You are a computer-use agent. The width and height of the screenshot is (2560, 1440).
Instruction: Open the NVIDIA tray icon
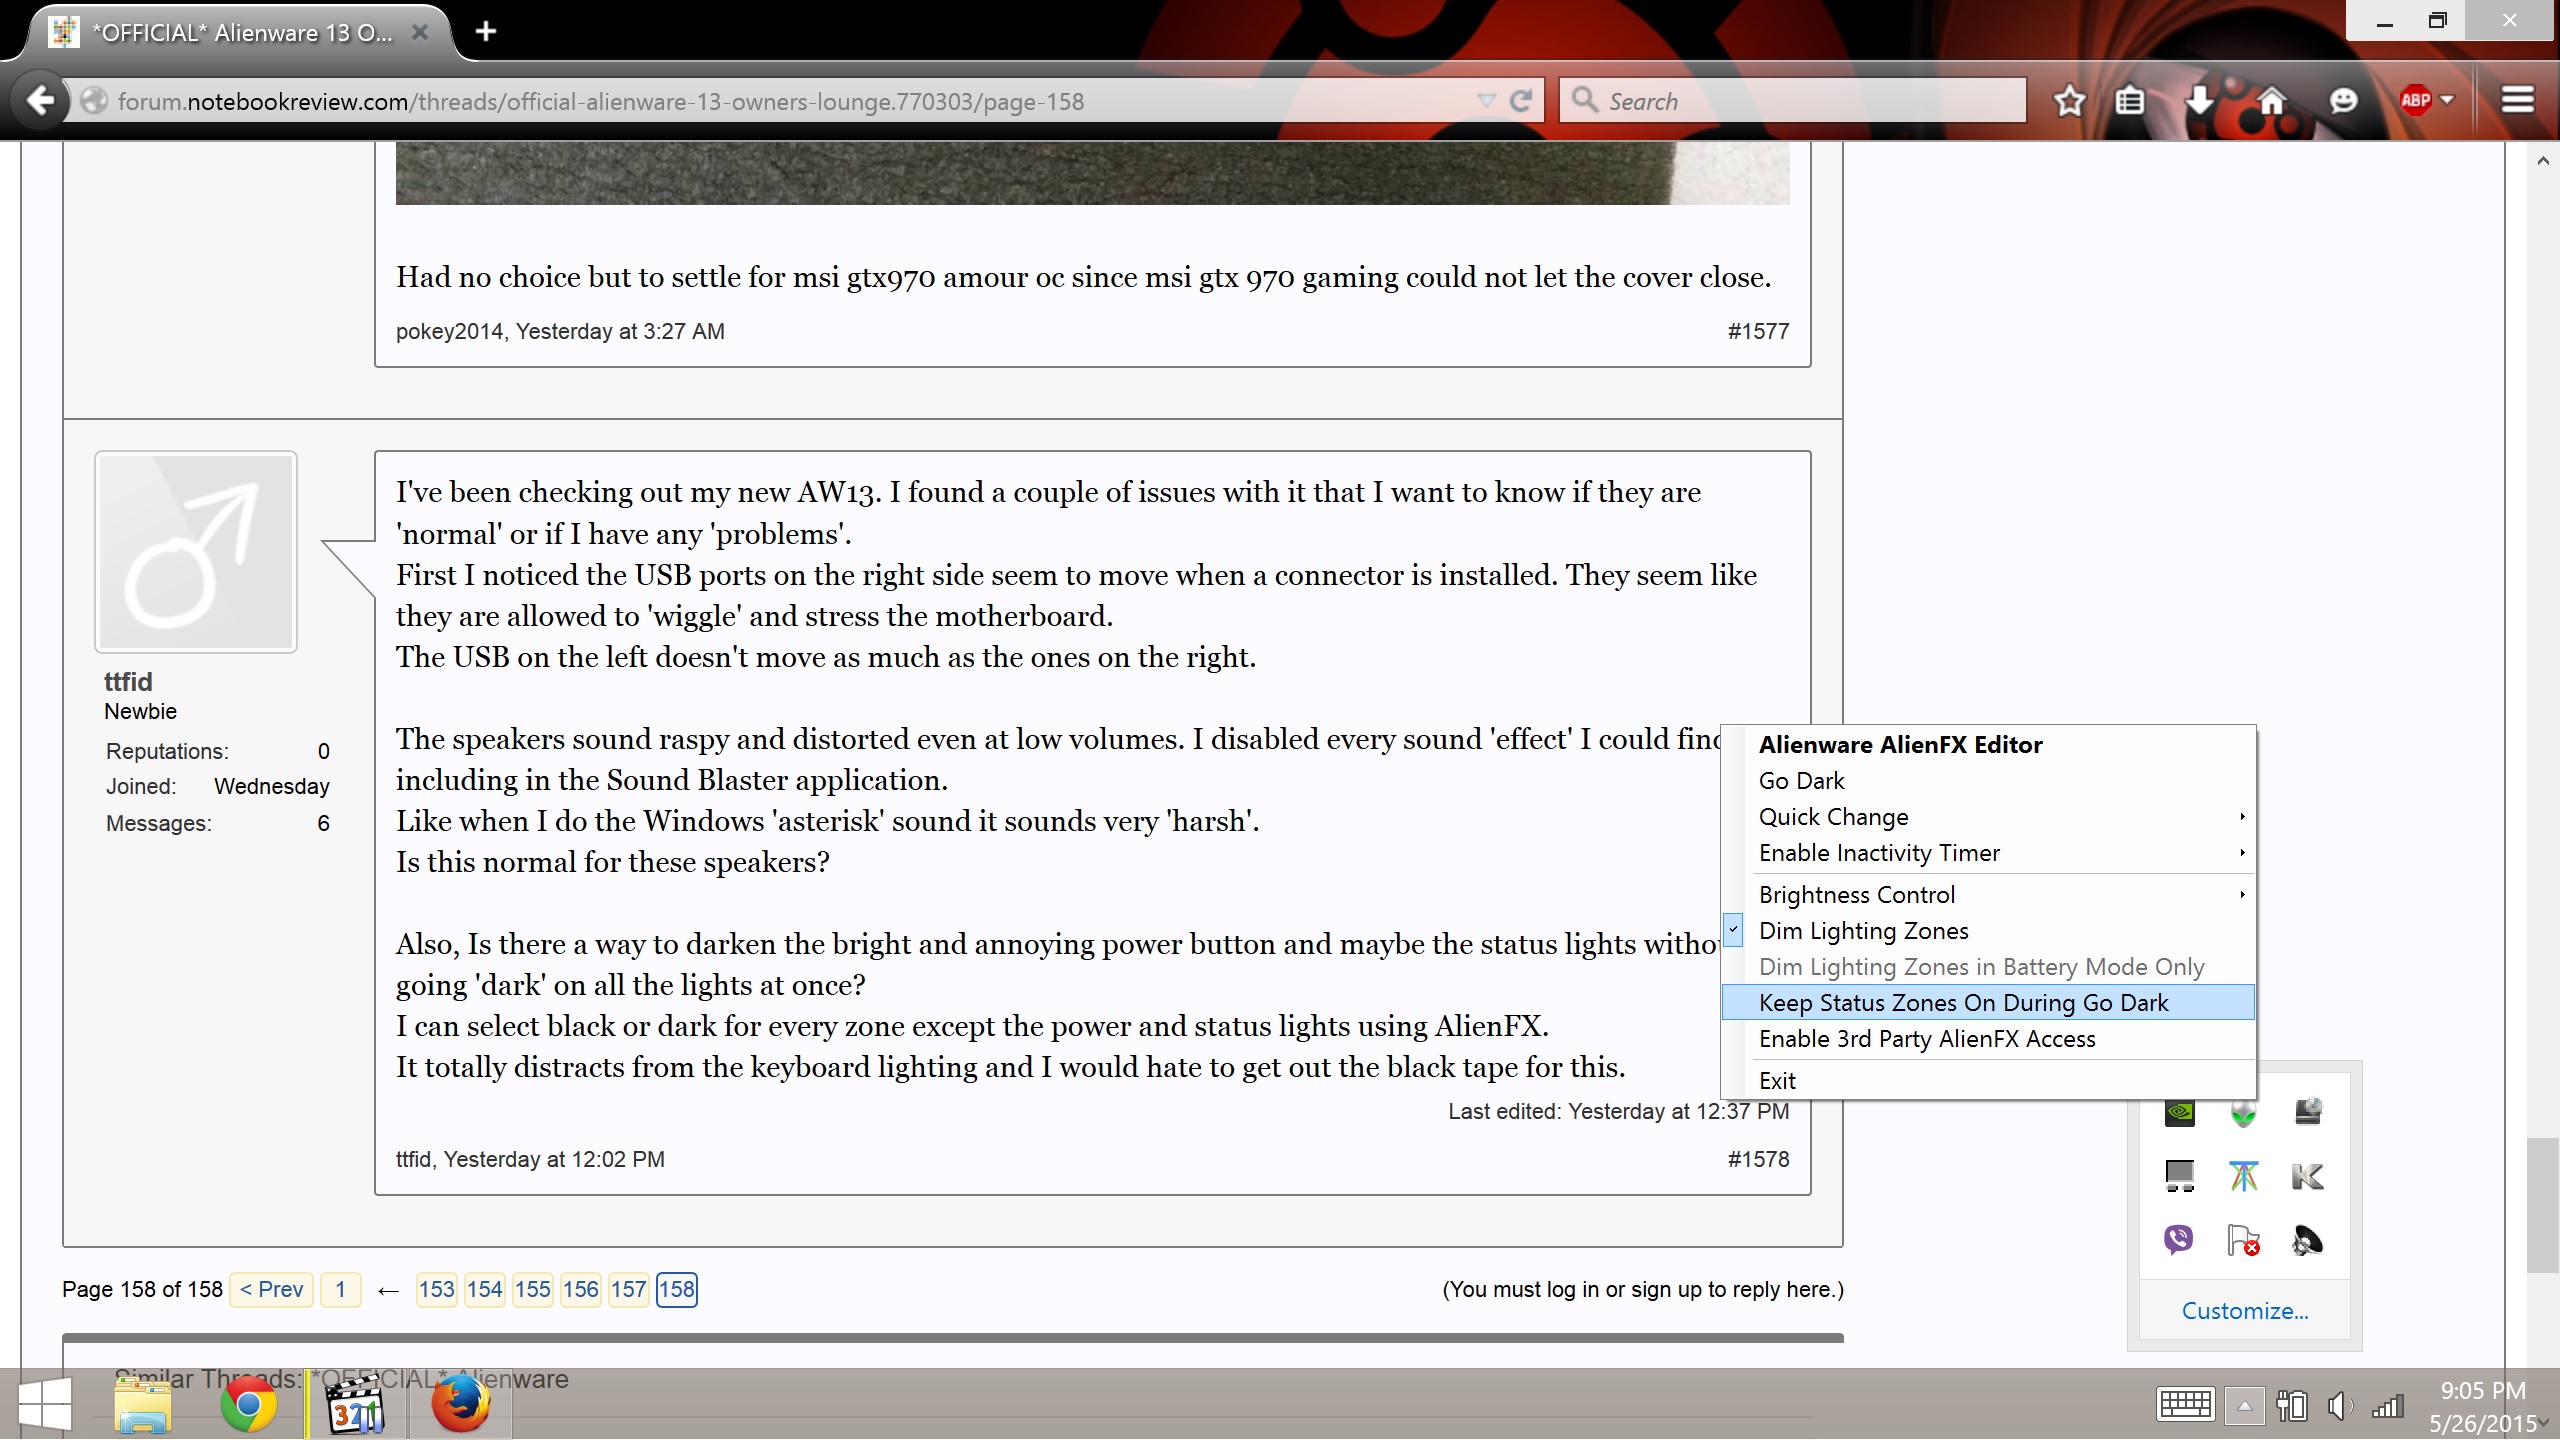point(2180,1112)
